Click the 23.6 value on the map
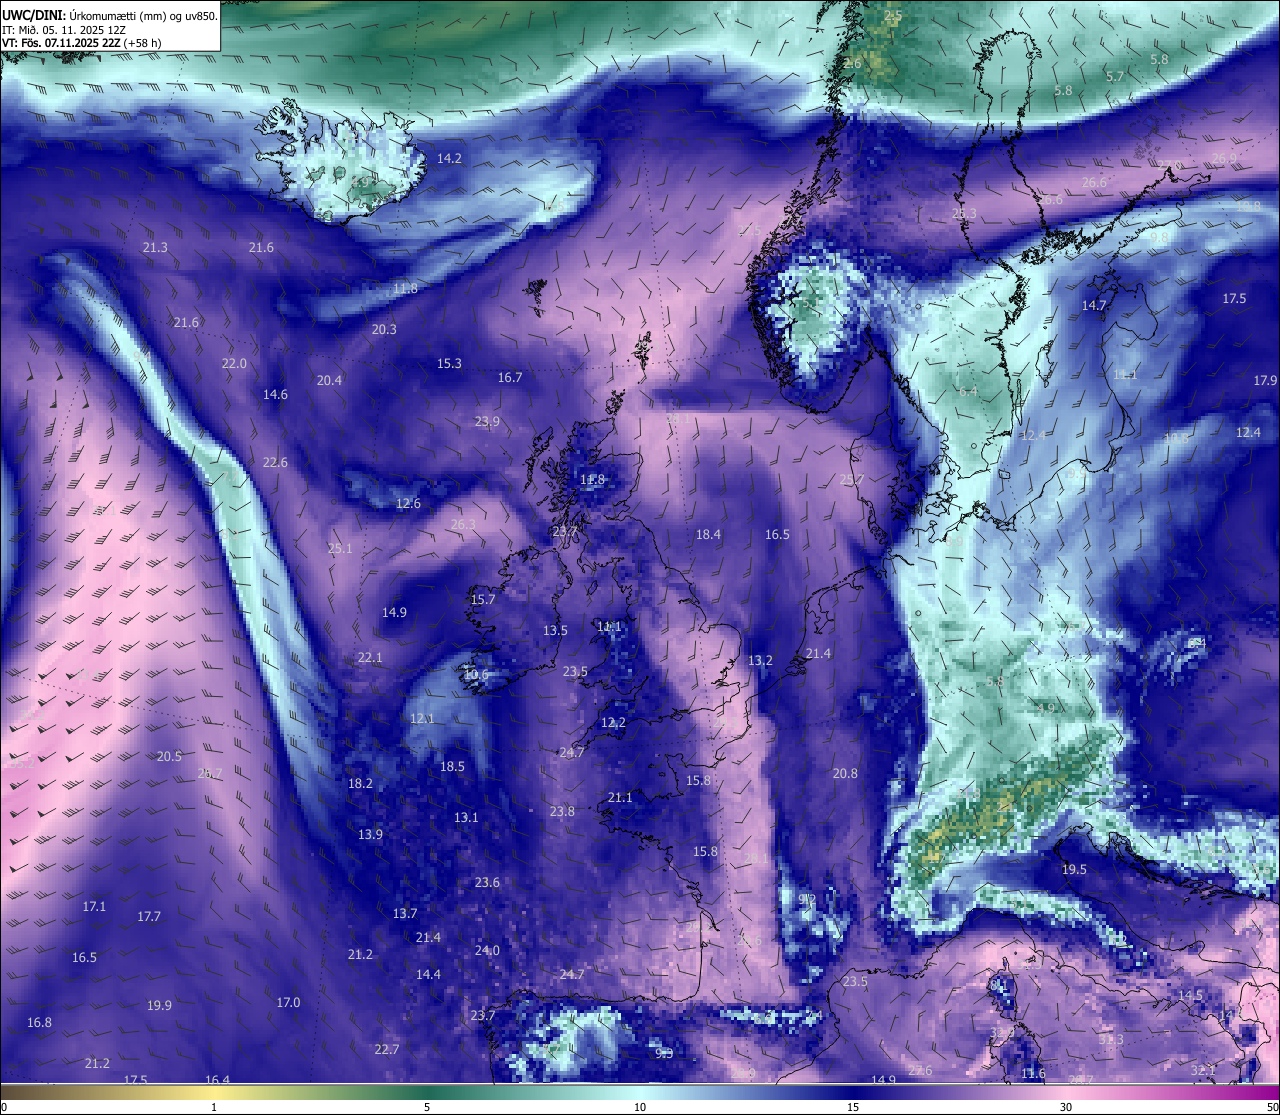 point(487,882)
